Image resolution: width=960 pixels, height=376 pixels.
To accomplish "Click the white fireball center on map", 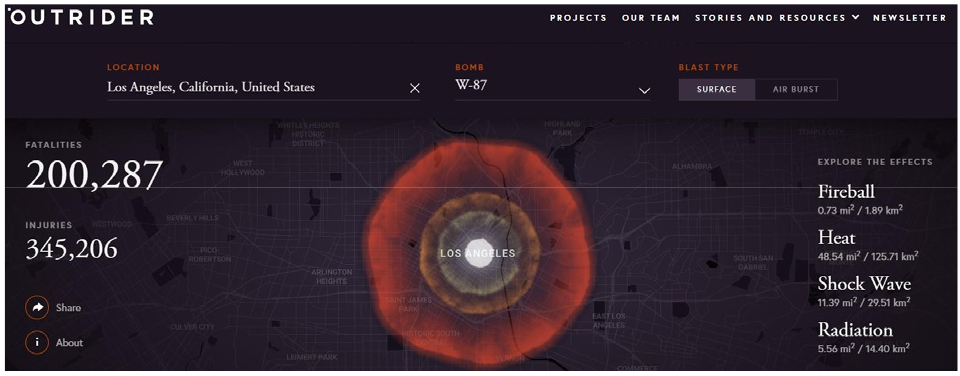I will click(479, 253).
